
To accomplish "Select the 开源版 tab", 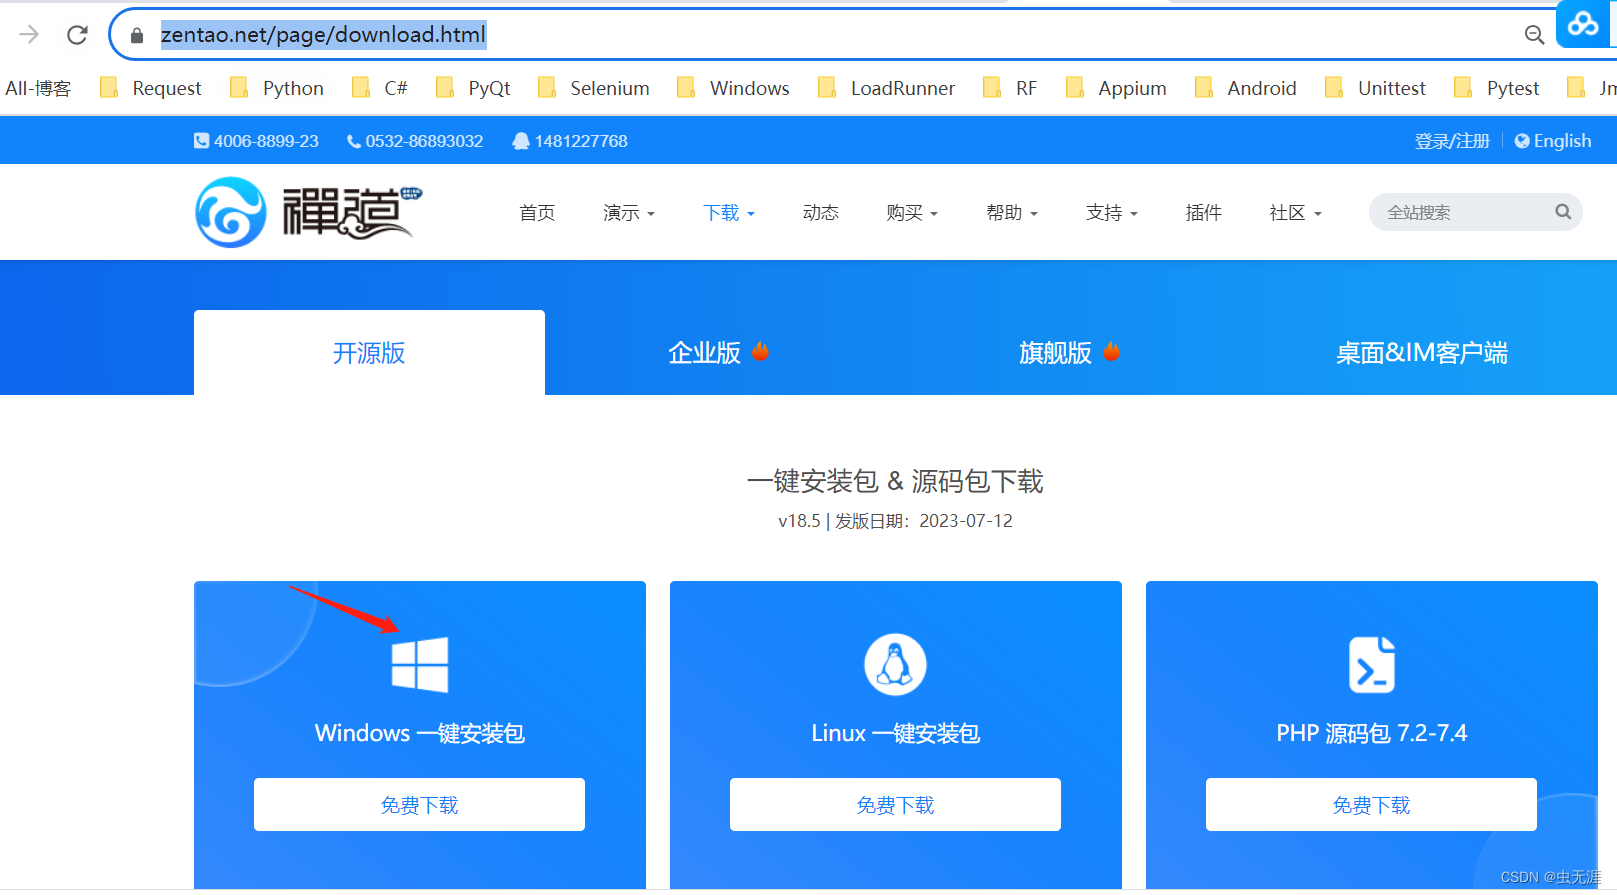I will point(369,352).
